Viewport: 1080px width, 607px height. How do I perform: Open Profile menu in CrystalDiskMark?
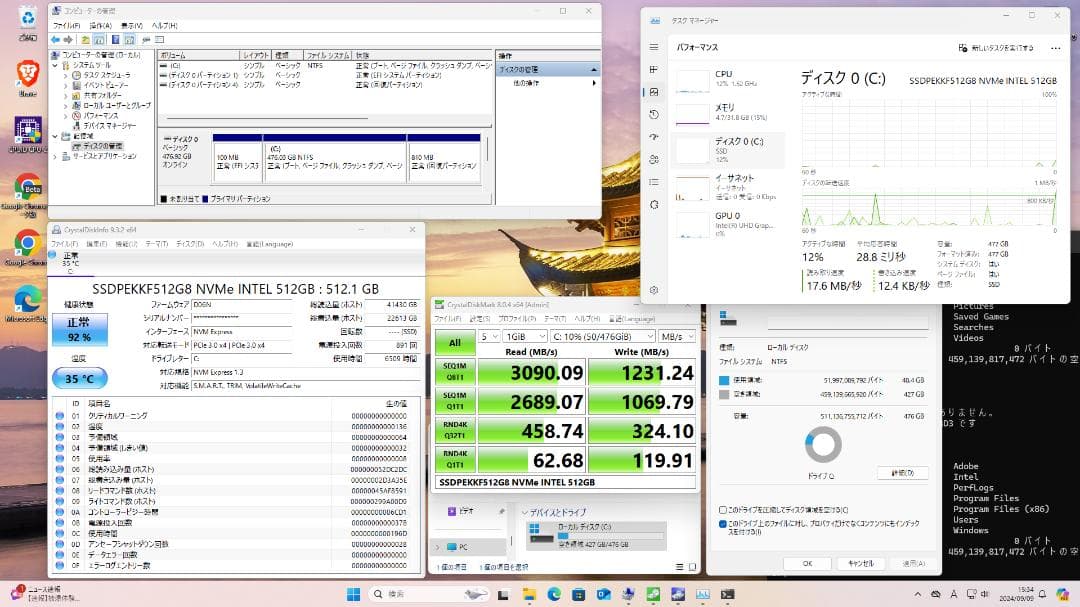pyautogui.click(x=517, y=319)
